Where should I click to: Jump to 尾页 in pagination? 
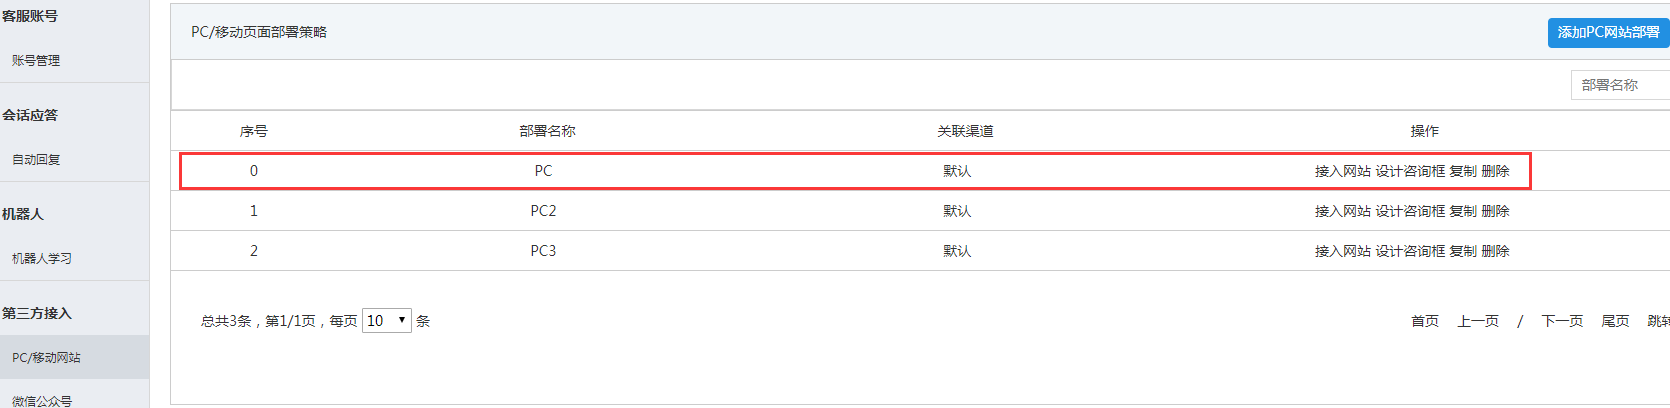click(1615, 321)
